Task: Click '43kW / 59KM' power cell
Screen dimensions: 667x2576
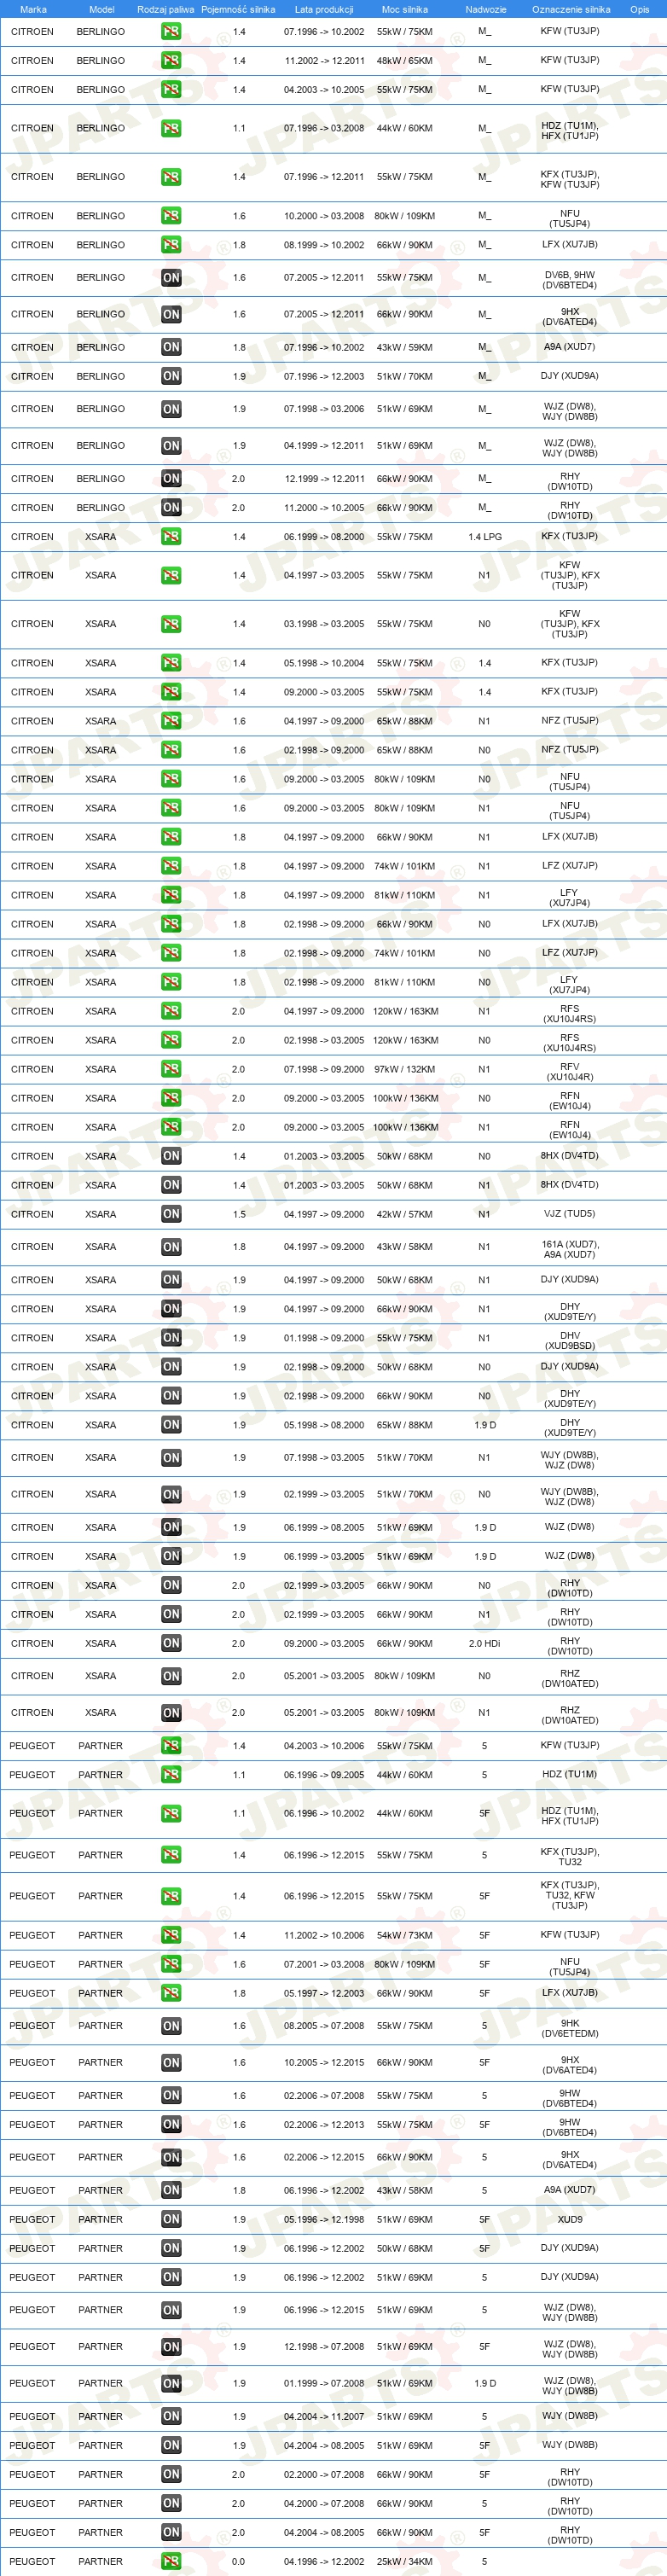Action: (405, 347)
